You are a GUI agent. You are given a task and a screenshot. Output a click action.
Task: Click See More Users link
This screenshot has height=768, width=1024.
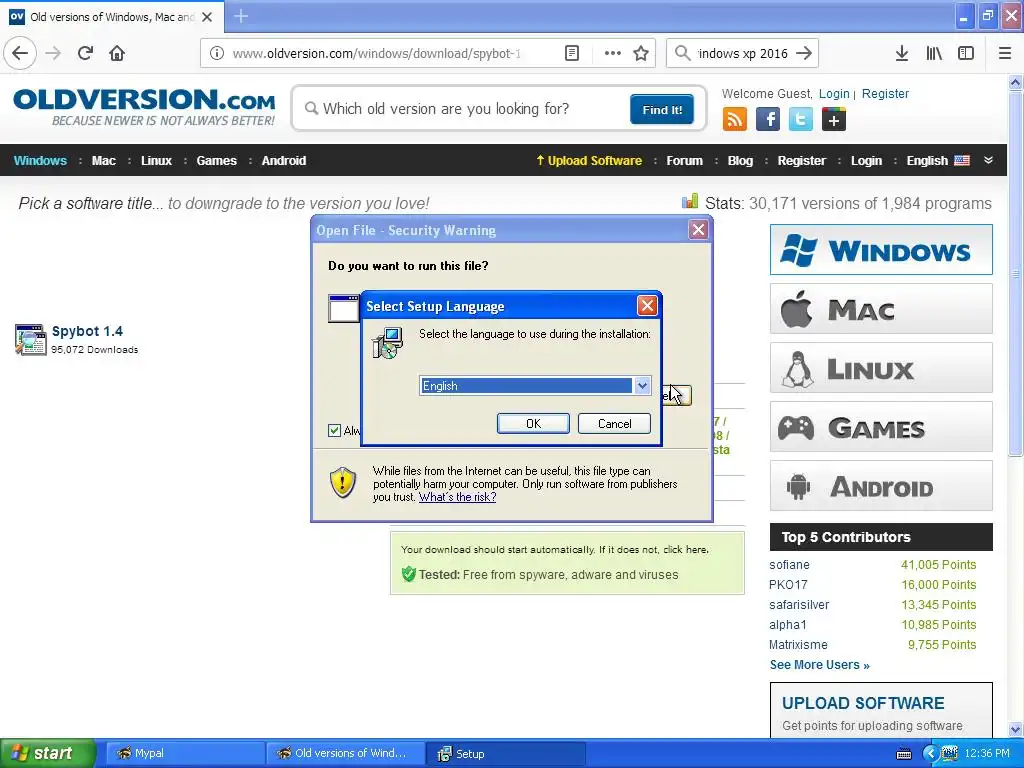820,665
